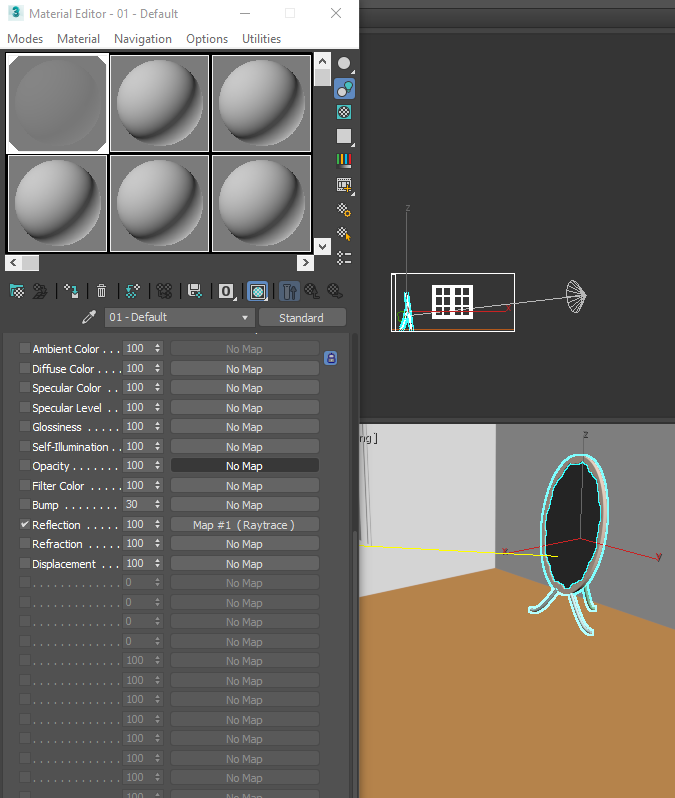
Task: Click the Displacement No Map button
Action: pos(244,564)
